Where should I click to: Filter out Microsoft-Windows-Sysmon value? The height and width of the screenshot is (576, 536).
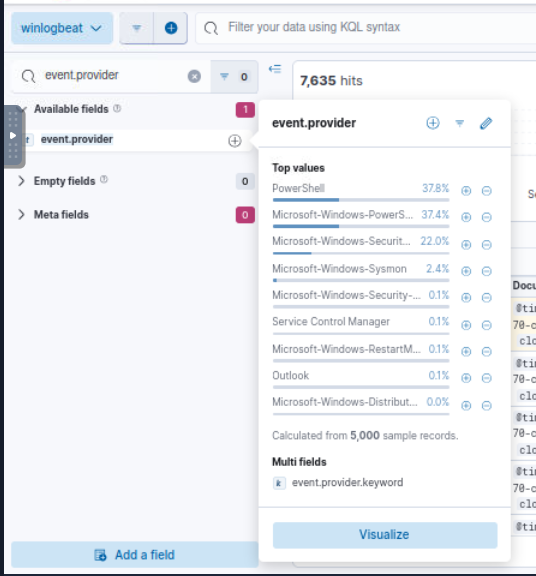(486, 271)
